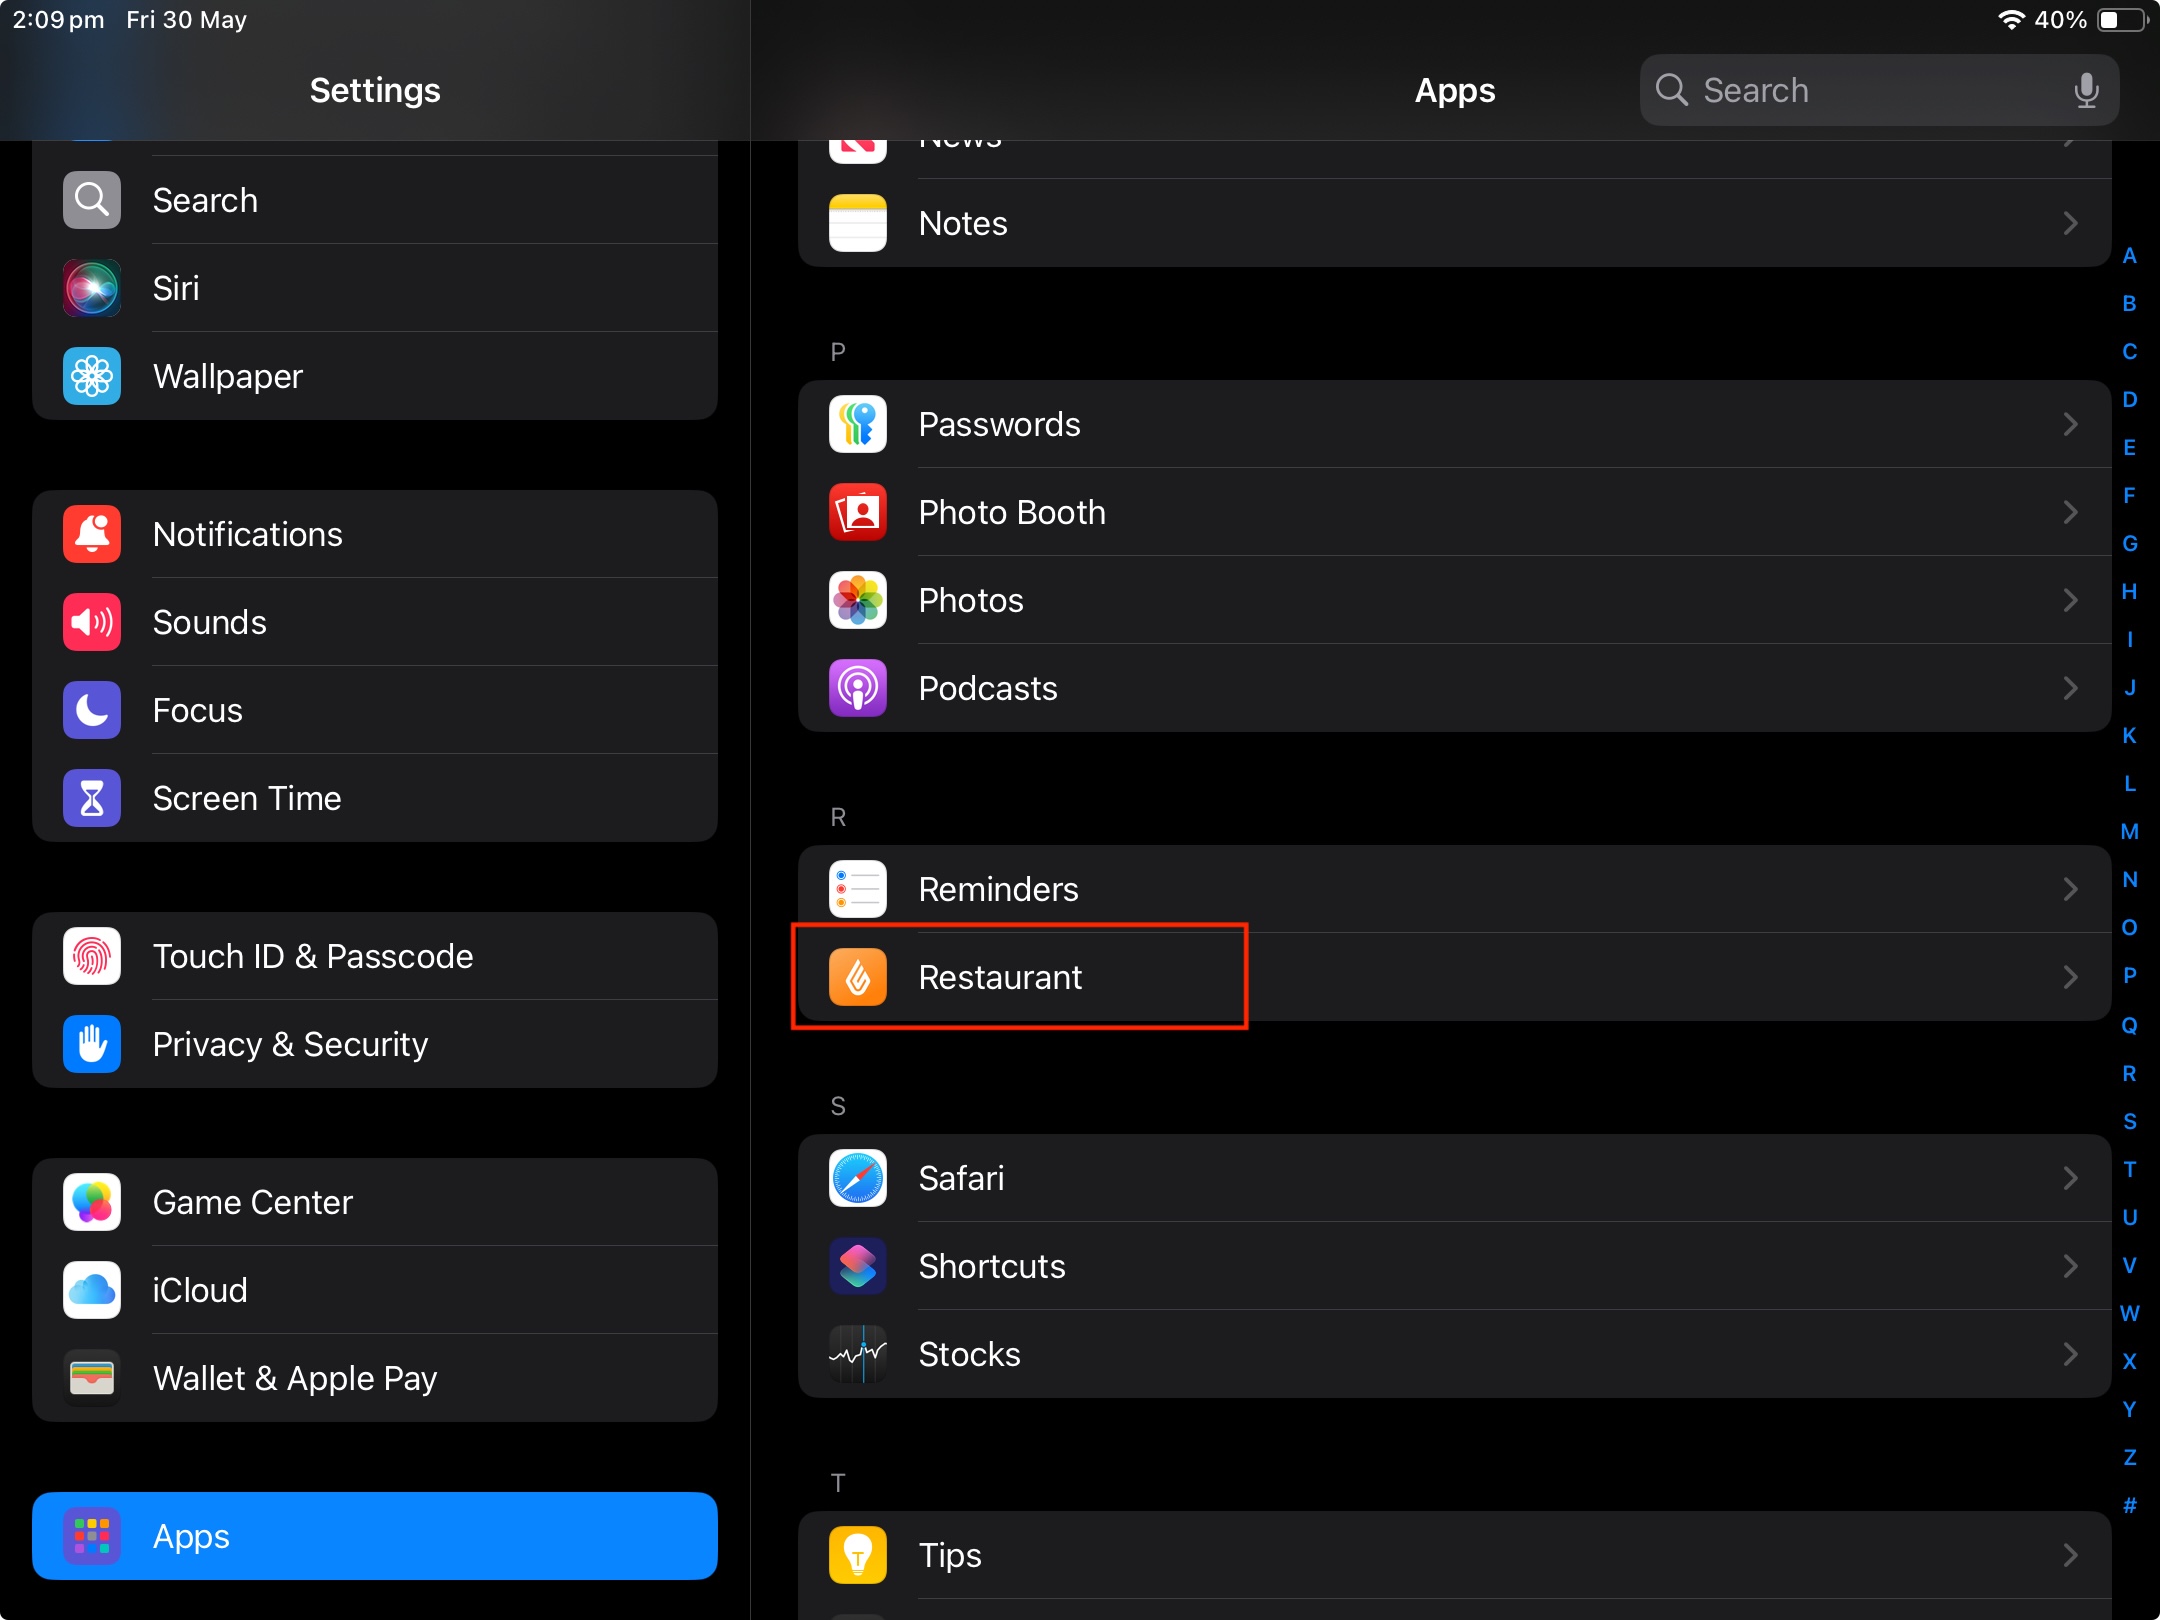
Task: Focus the Apps search field
Action: [x=1879, y=90]
